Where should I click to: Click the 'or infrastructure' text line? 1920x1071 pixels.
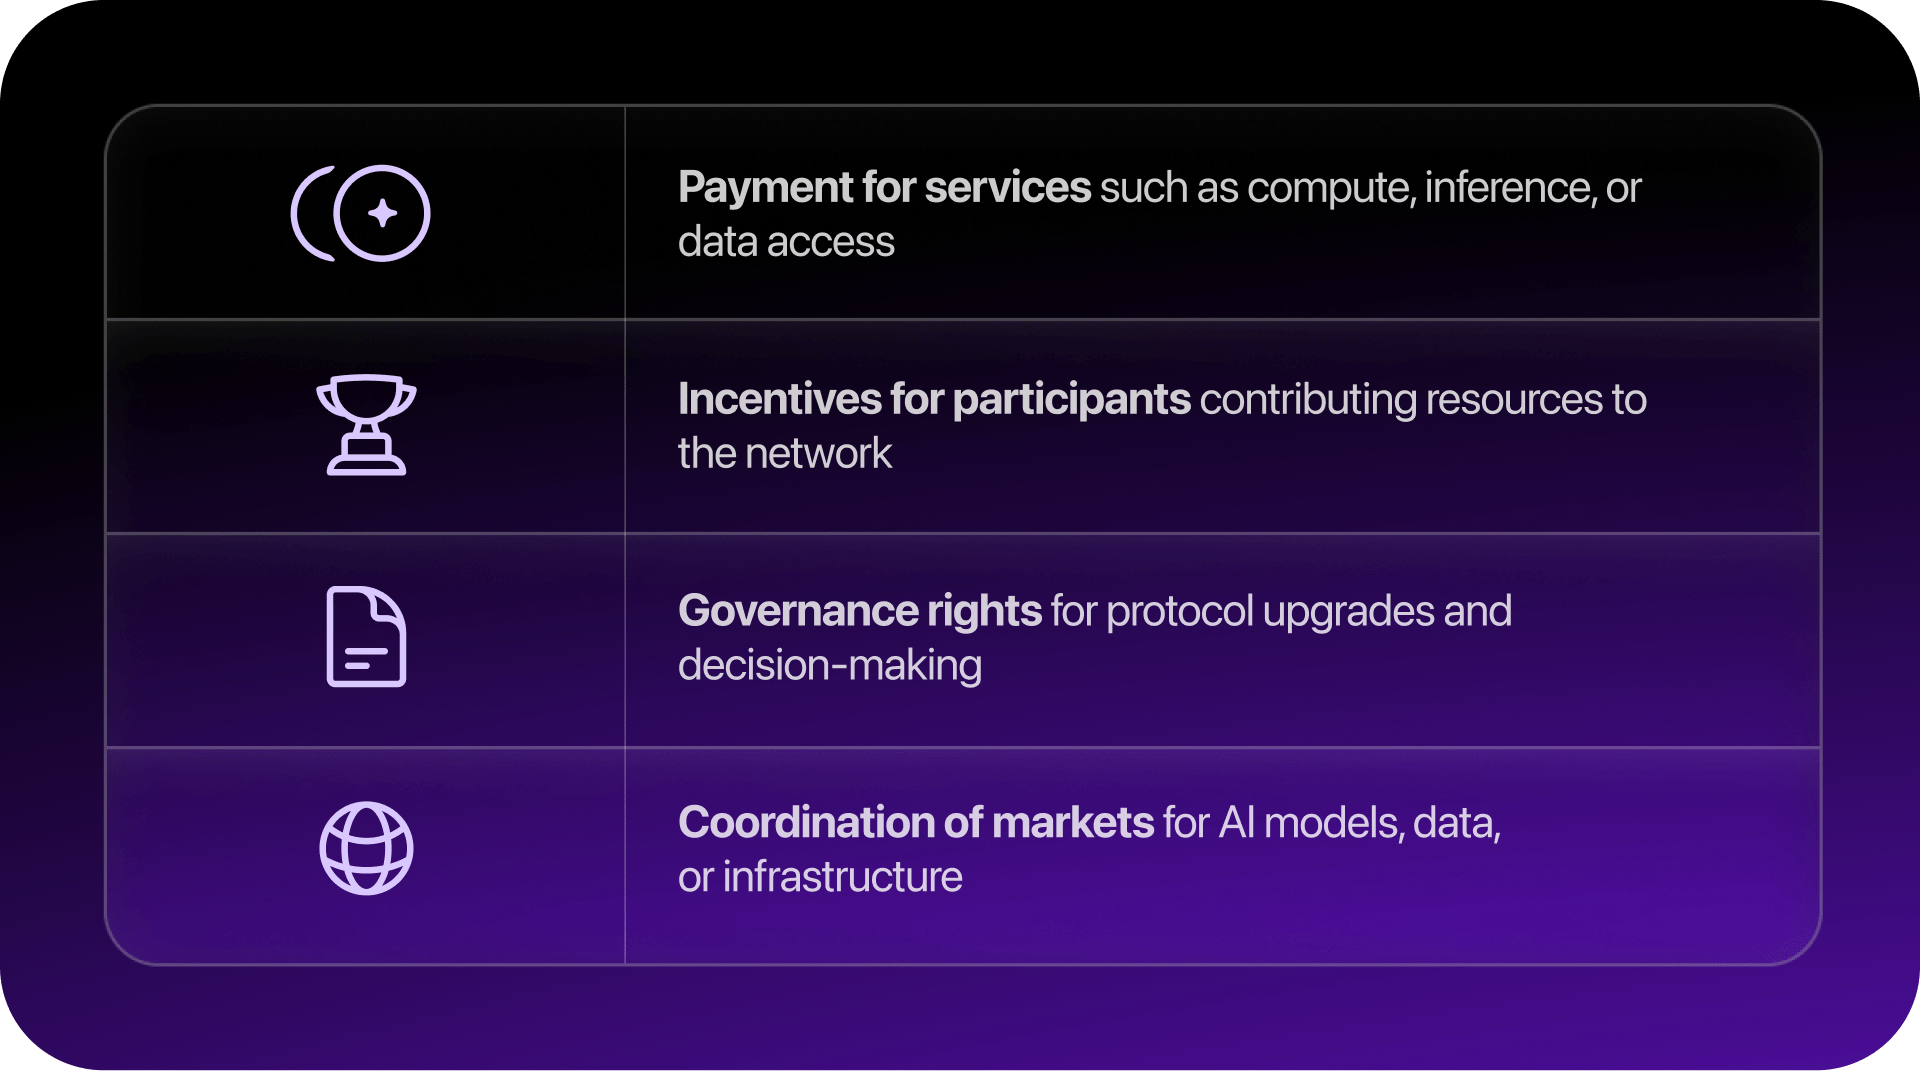click(820, 877)
